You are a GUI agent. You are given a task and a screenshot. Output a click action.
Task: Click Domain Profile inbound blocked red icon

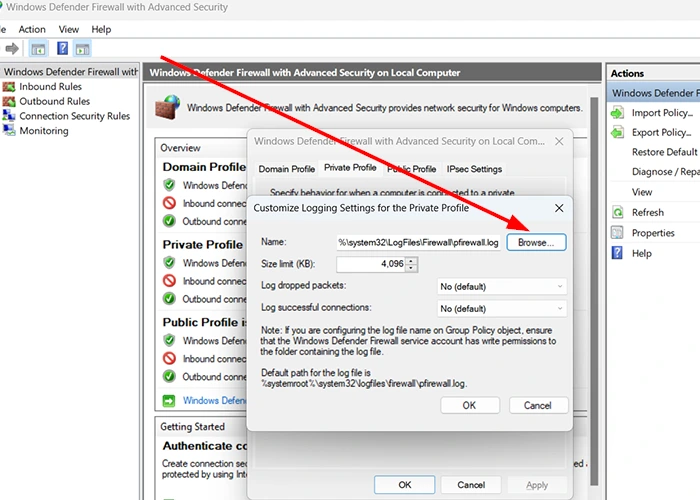(169, 203)
